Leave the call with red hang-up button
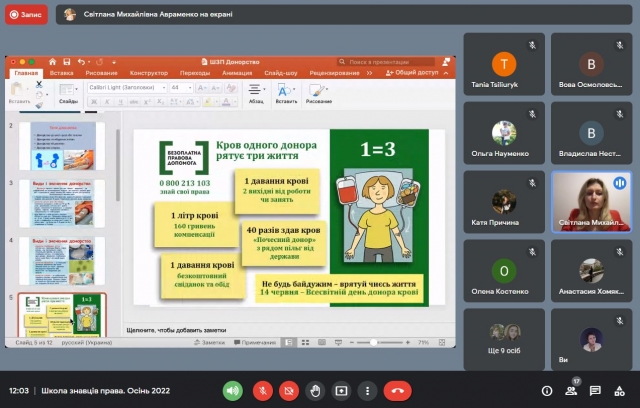This screenshot has height=408, width=640. point(398,390)
